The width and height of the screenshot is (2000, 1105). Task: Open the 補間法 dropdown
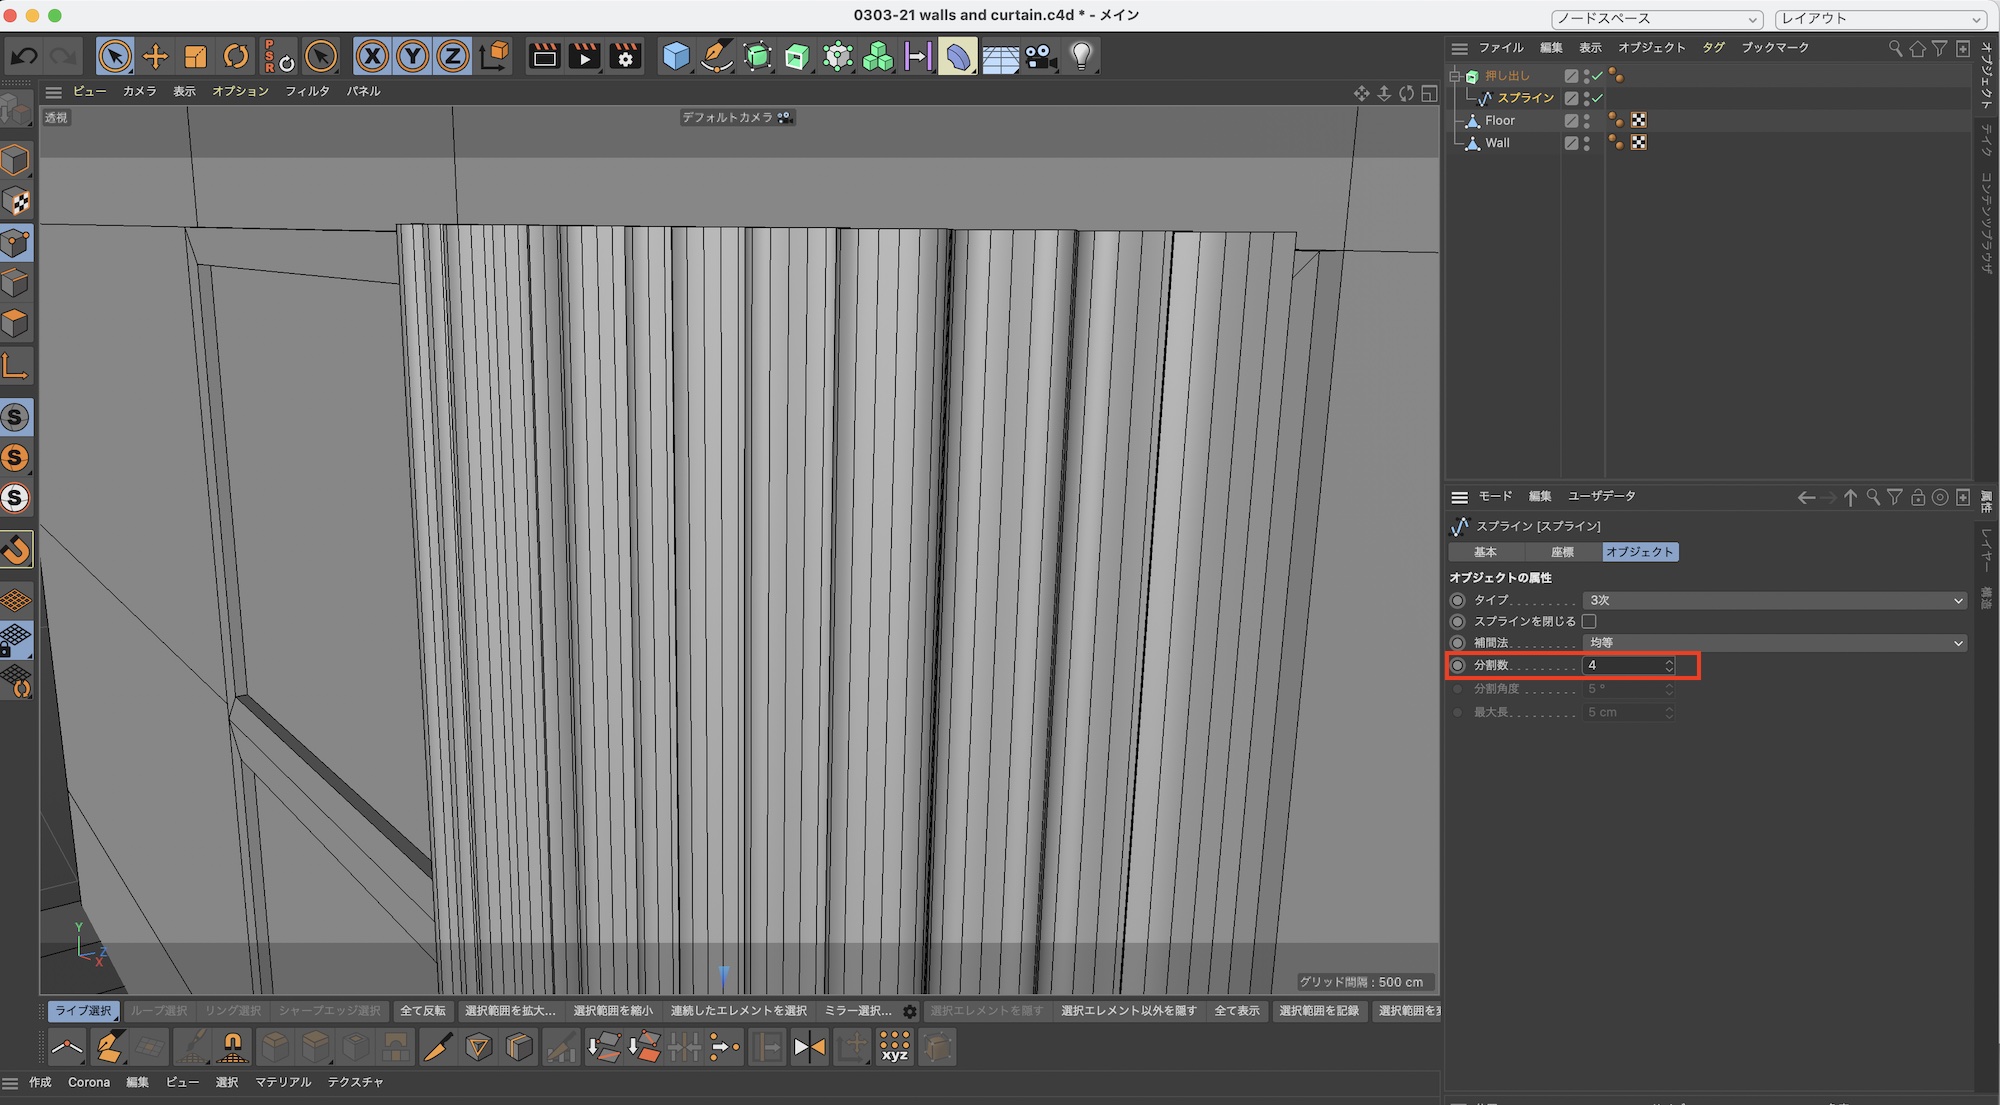[x=1774, y=643]
